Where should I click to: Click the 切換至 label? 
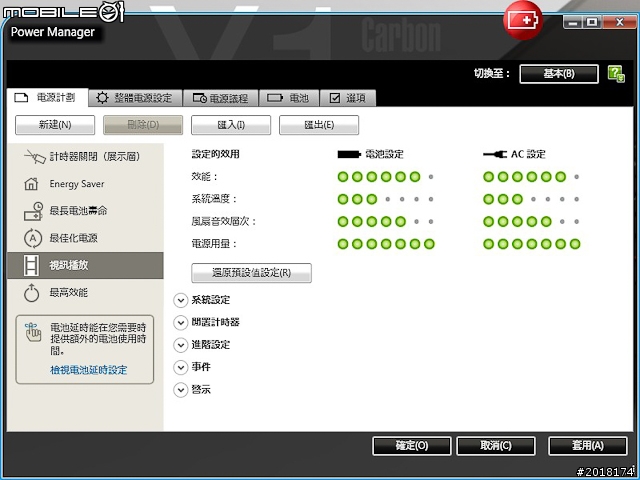491,73
